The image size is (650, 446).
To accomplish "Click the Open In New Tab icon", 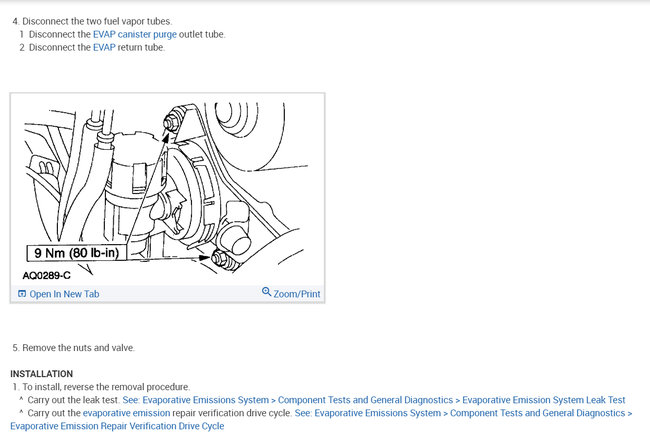I will (x=22, y=294).
